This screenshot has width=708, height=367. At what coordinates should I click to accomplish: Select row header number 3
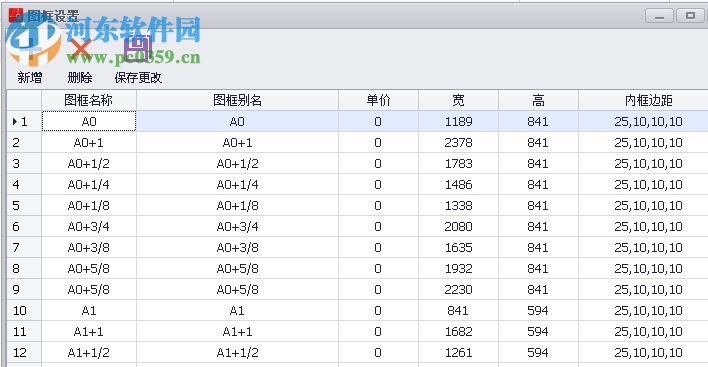coord(24,163)
